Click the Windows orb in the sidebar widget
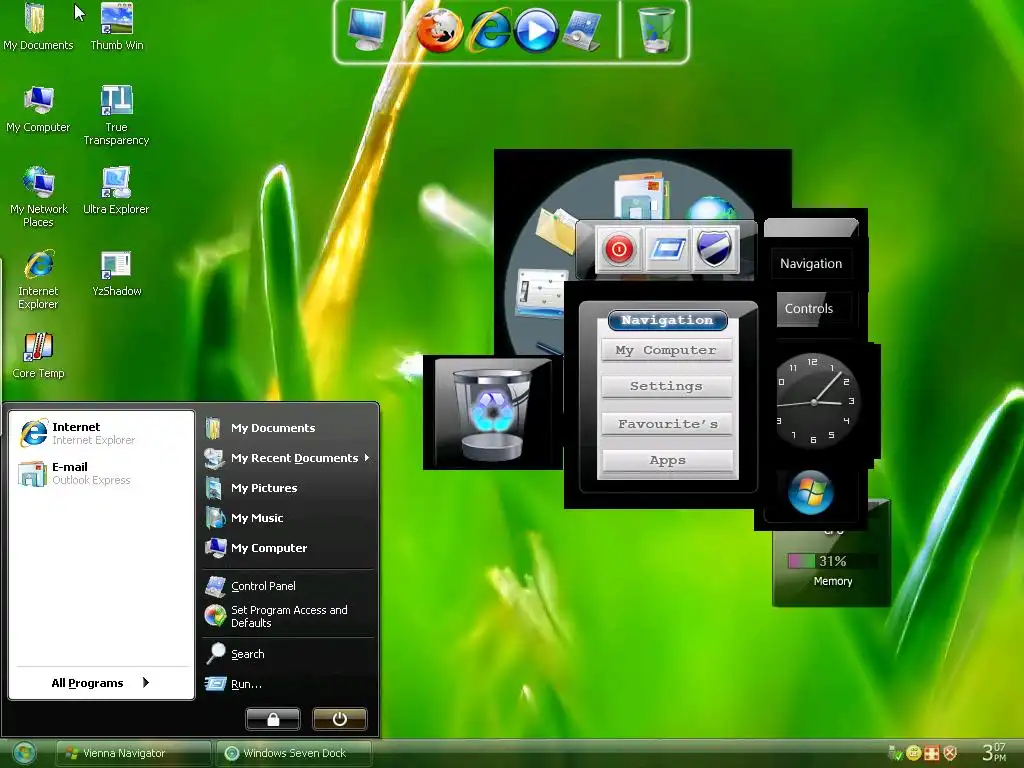This screenshot has width=1024, height=768. tap(810, 492)
